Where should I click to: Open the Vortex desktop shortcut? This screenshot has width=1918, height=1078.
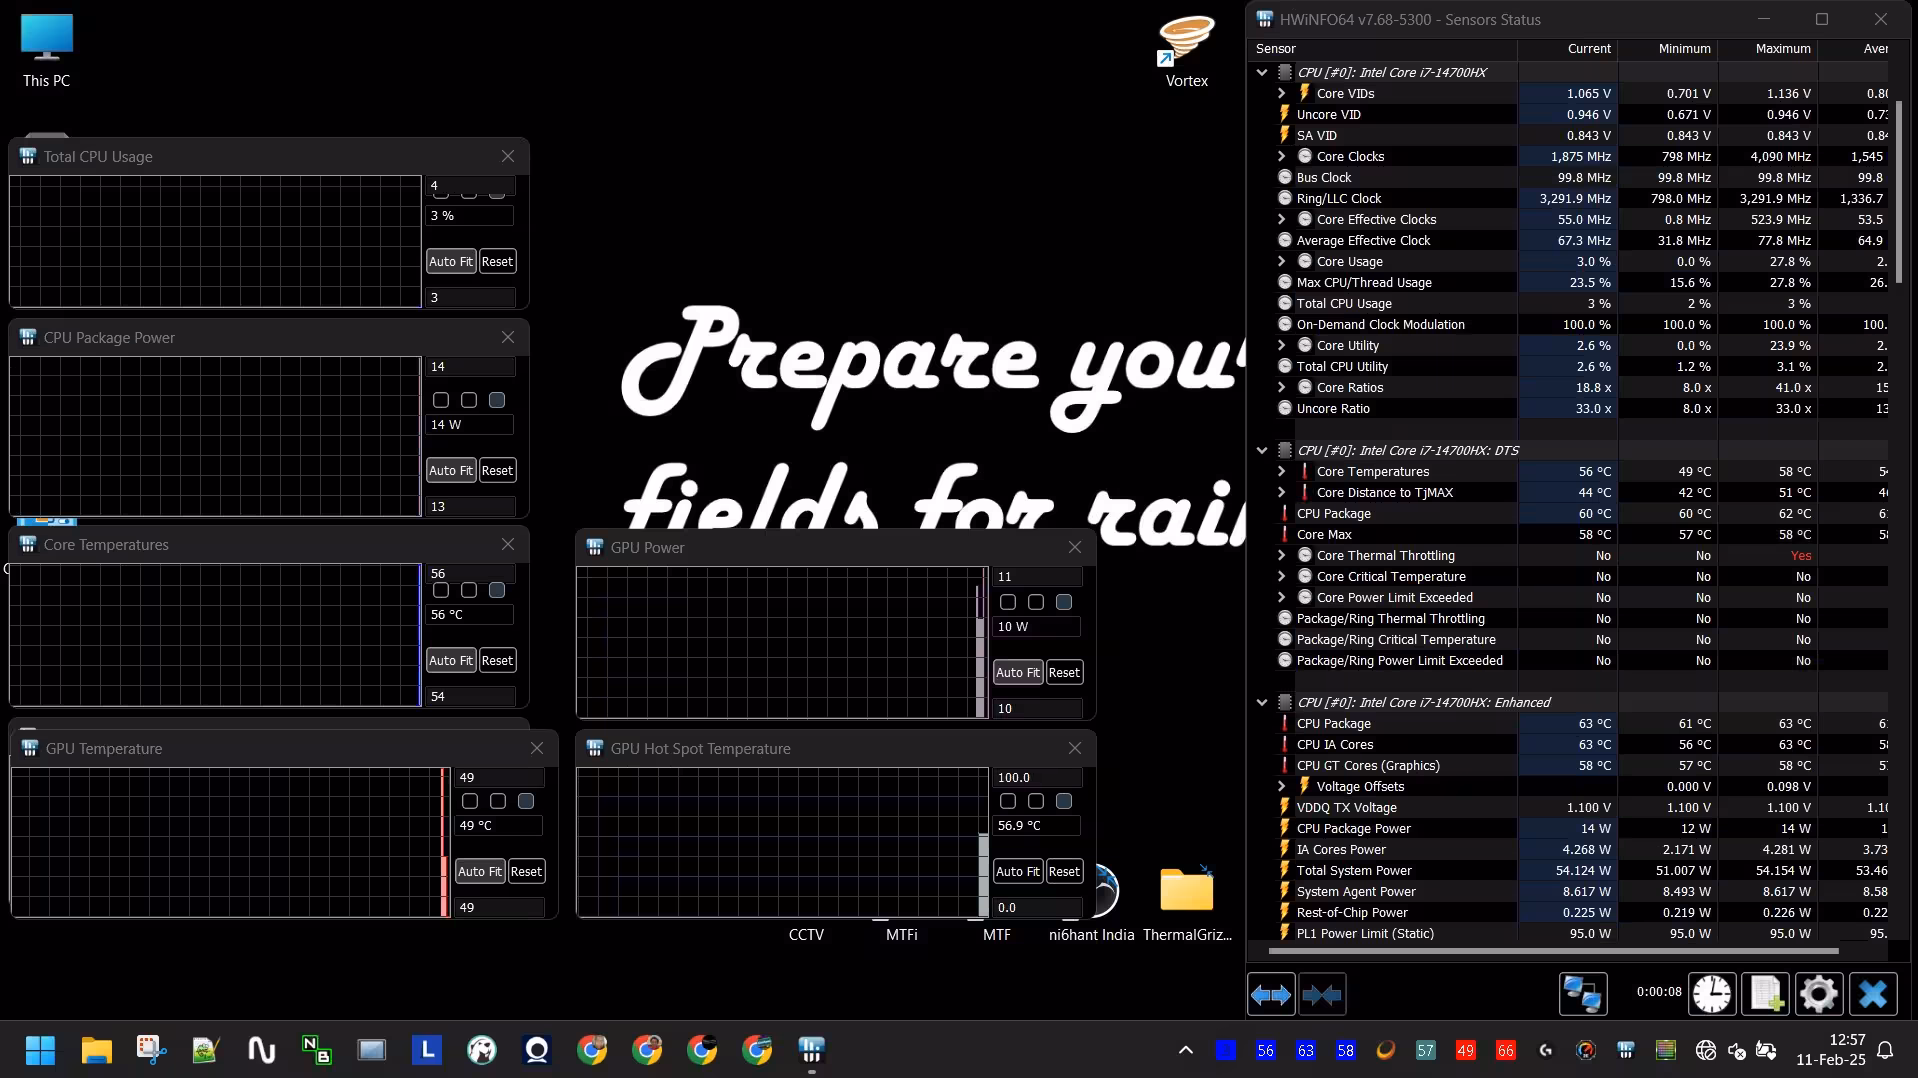click(x=1186, y=50)
